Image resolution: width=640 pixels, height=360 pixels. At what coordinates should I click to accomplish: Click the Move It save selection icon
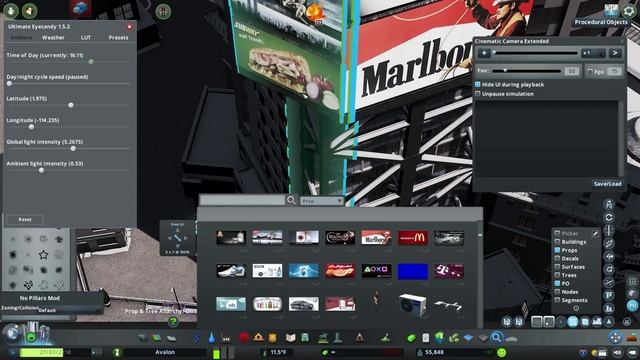[x=507, y=322]
